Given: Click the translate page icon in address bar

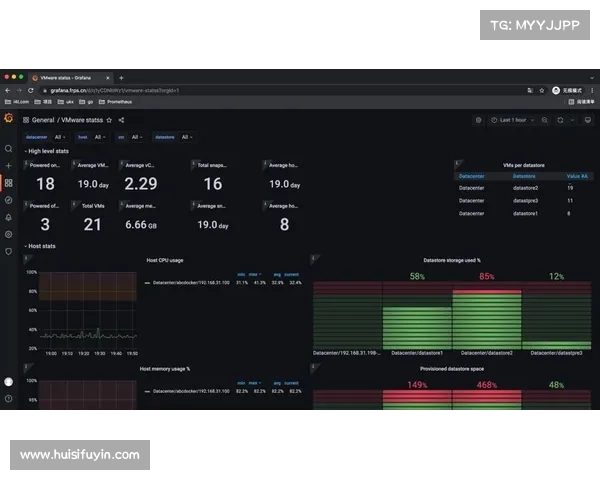Looking at the screenshot, I should click(x=530, y=91).
